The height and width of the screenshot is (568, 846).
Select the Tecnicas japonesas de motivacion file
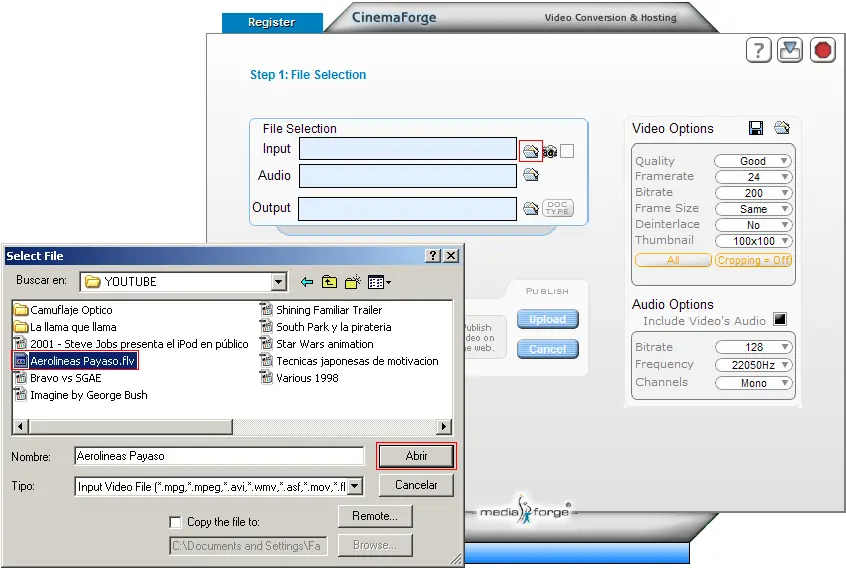click(x=349, y=361)
